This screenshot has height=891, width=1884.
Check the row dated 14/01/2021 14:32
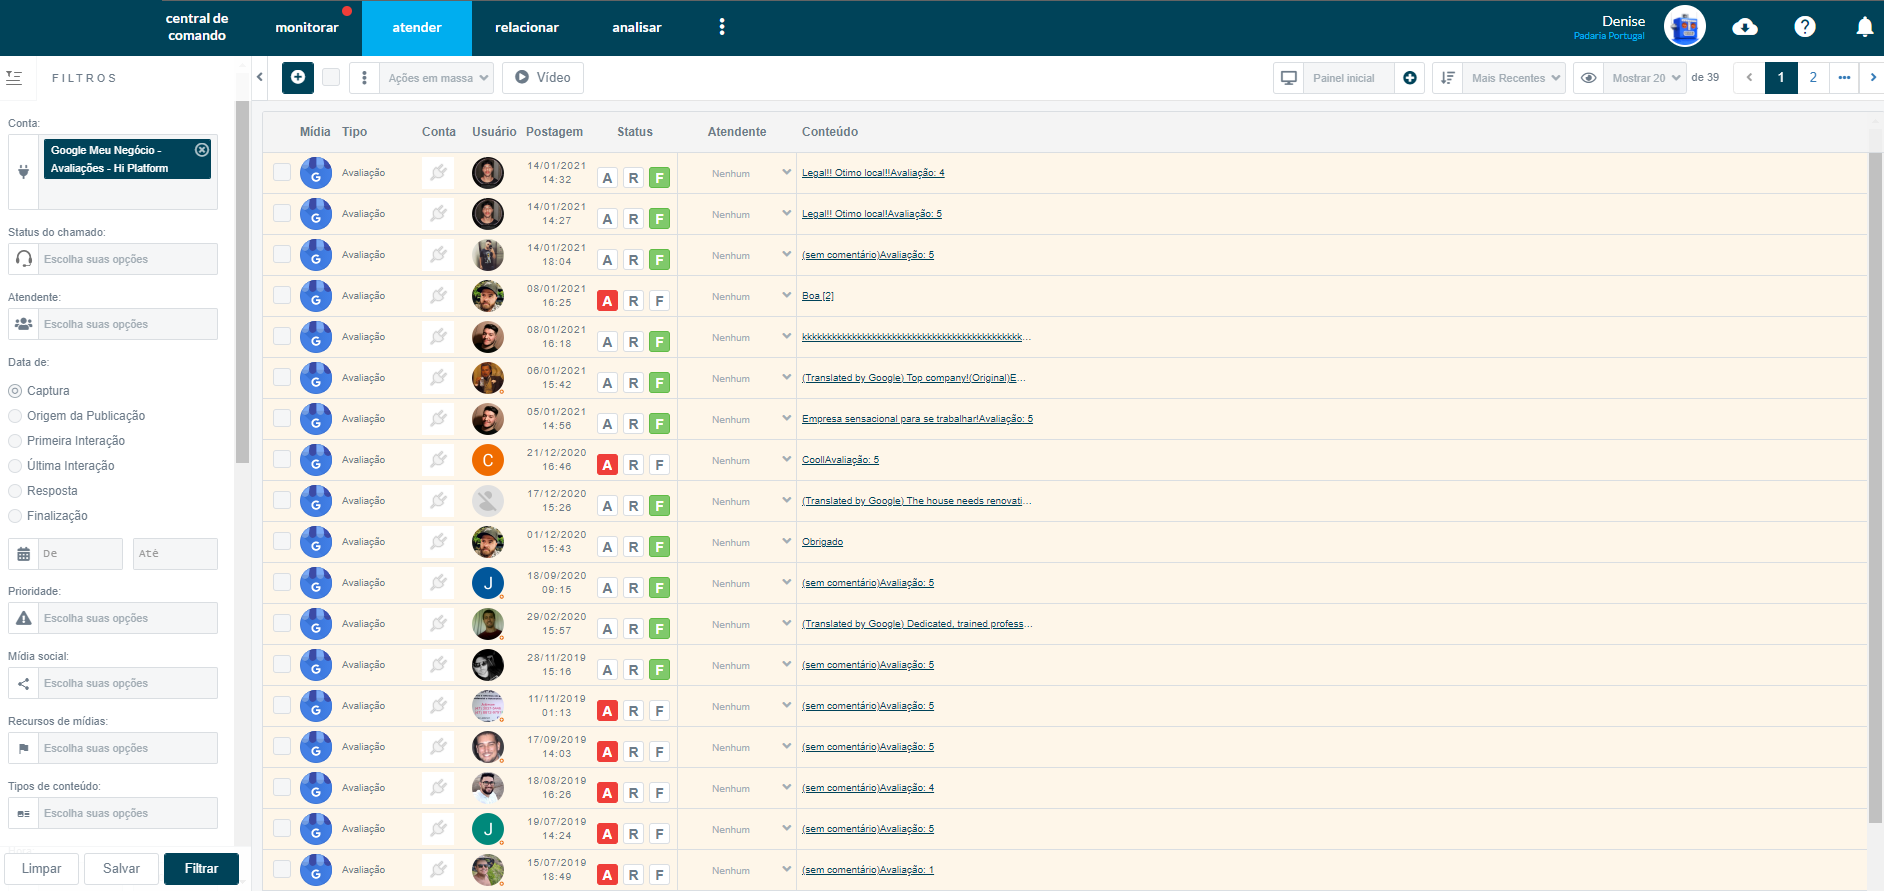[282, 172]
